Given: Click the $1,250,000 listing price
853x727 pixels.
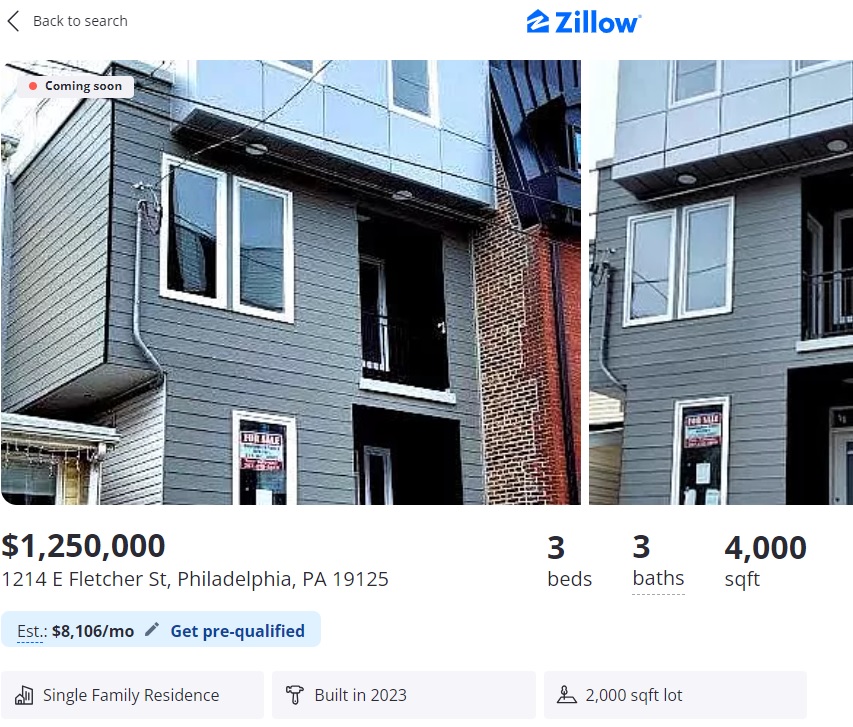Looking at the screenshot, I should pyautogui.click(x=83, y=545).
